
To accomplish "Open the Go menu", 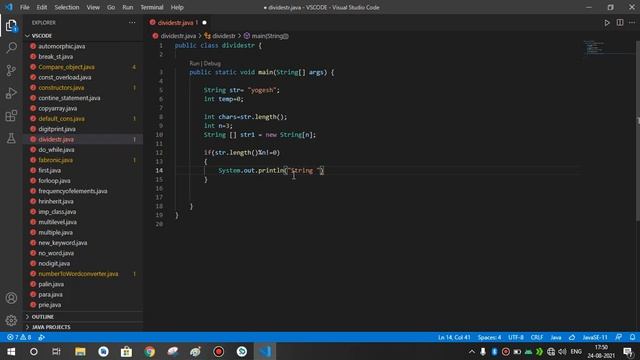I will [x=111, y=7].
